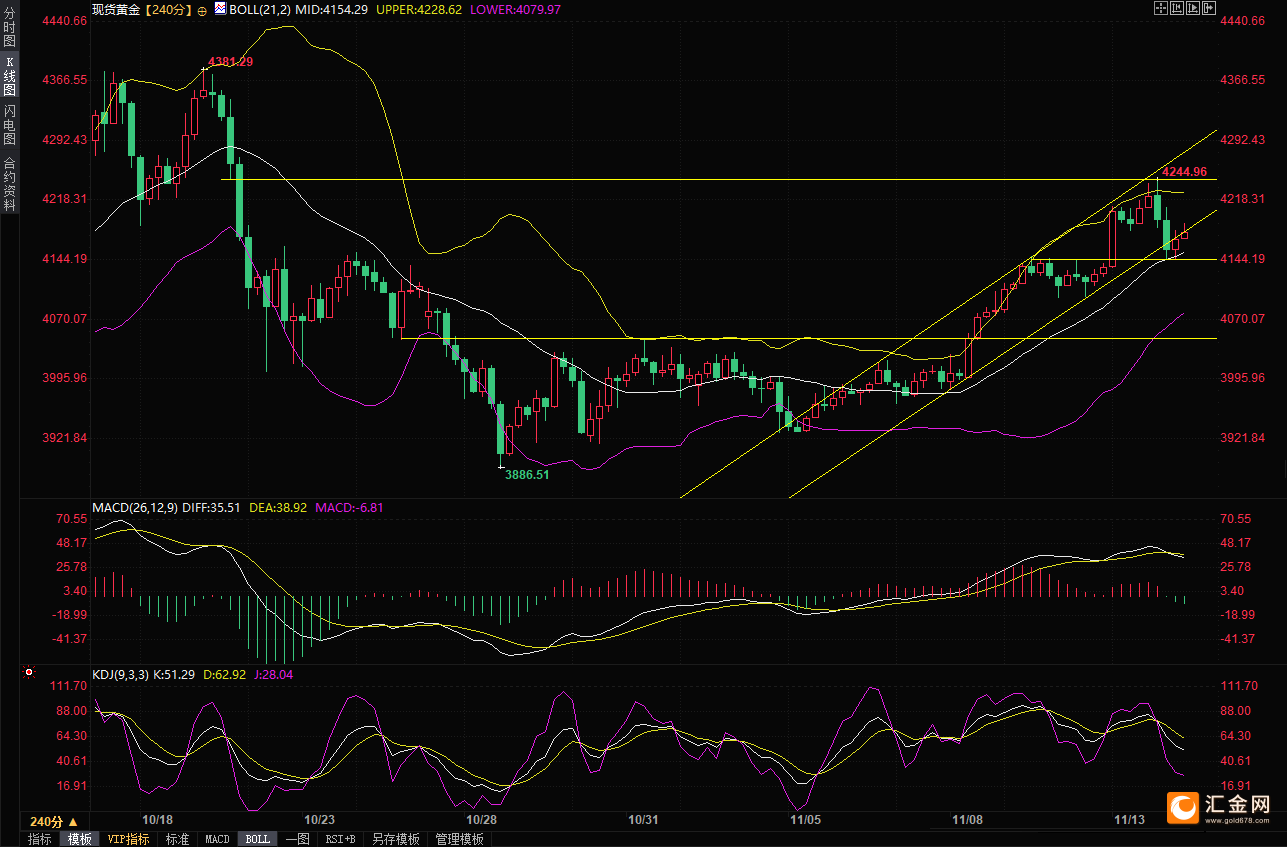Click the 3886.51 low price label

(x=526, y=475)
